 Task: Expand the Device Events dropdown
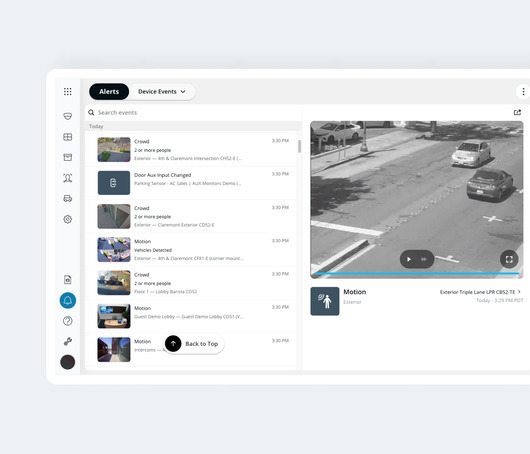point(162,92)
